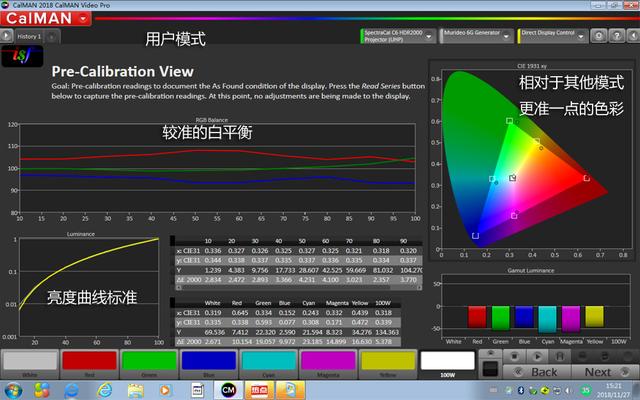Select the History 1 tab
This screenshot has height=400, width=640.
(x=29, y=36)
